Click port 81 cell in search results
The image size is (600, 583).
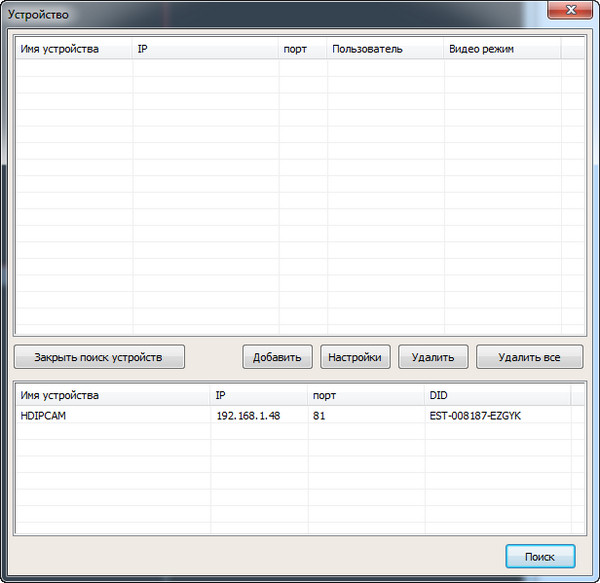point(319,415)
